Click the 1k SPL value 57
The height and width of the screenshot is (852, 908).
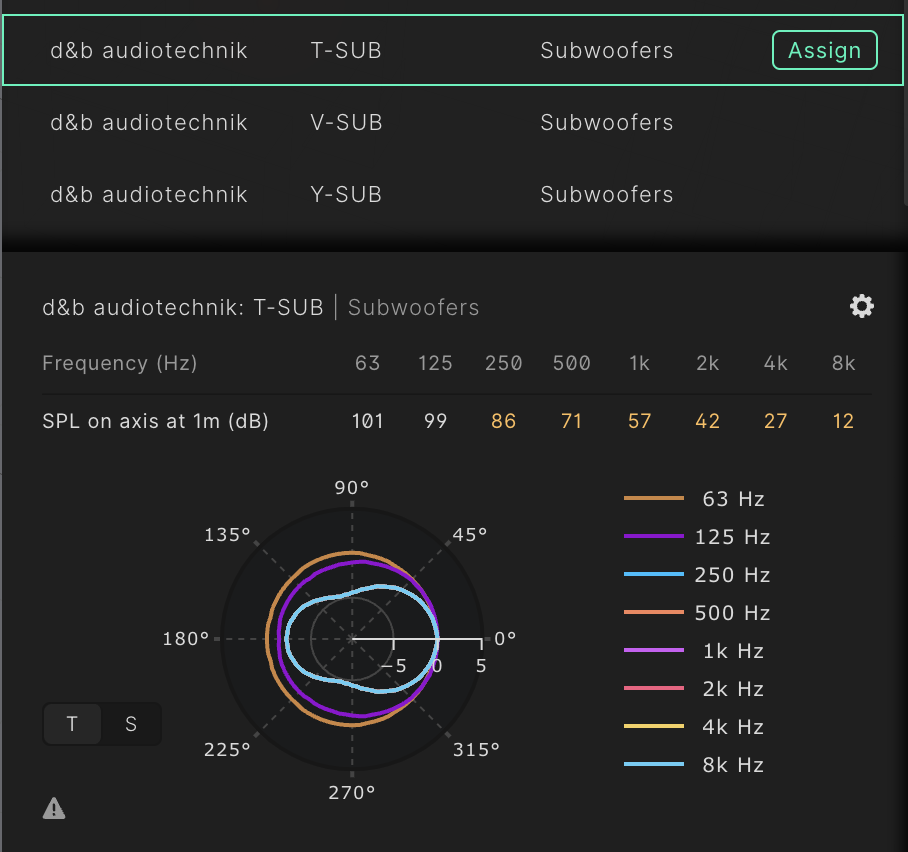click(639, 421)
